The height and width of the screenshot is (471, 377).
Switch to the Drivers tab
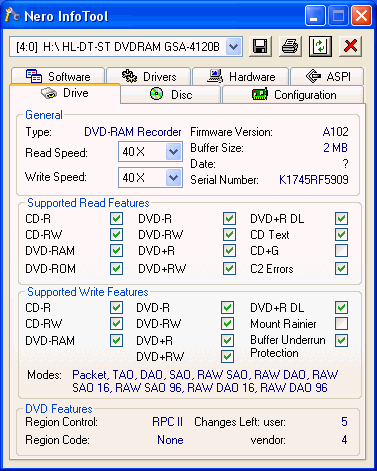point(149,76)
